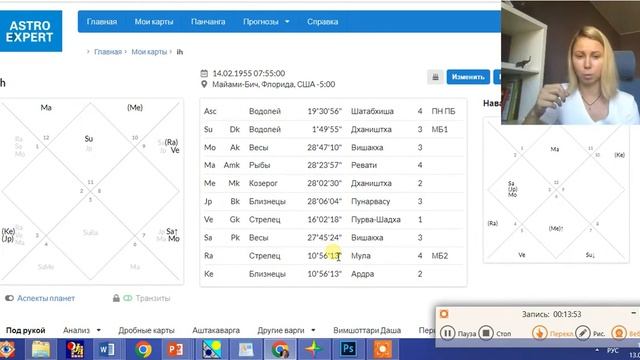Expand the Другие варги dropdown

286,330
